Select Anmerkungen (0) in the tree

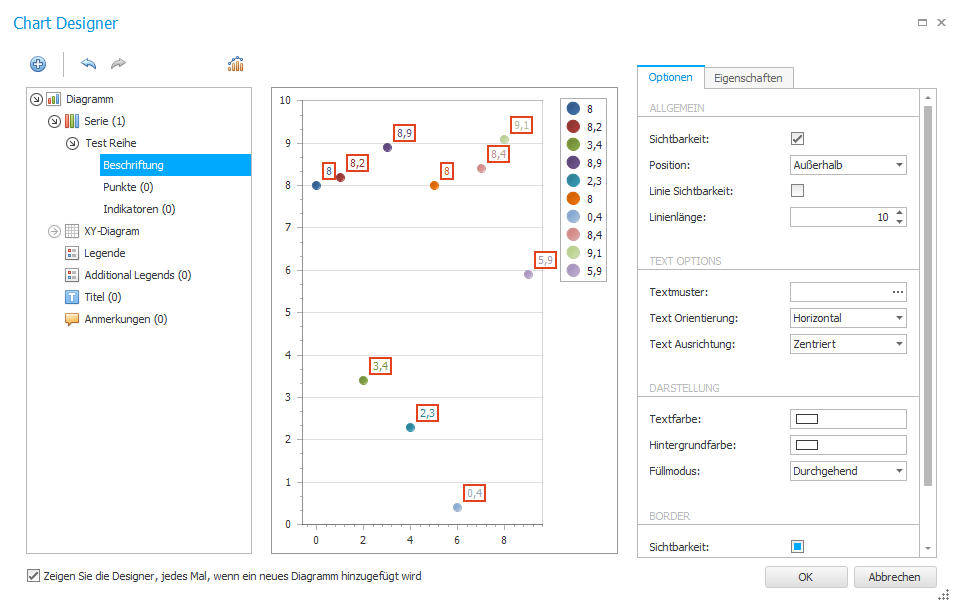126,319
